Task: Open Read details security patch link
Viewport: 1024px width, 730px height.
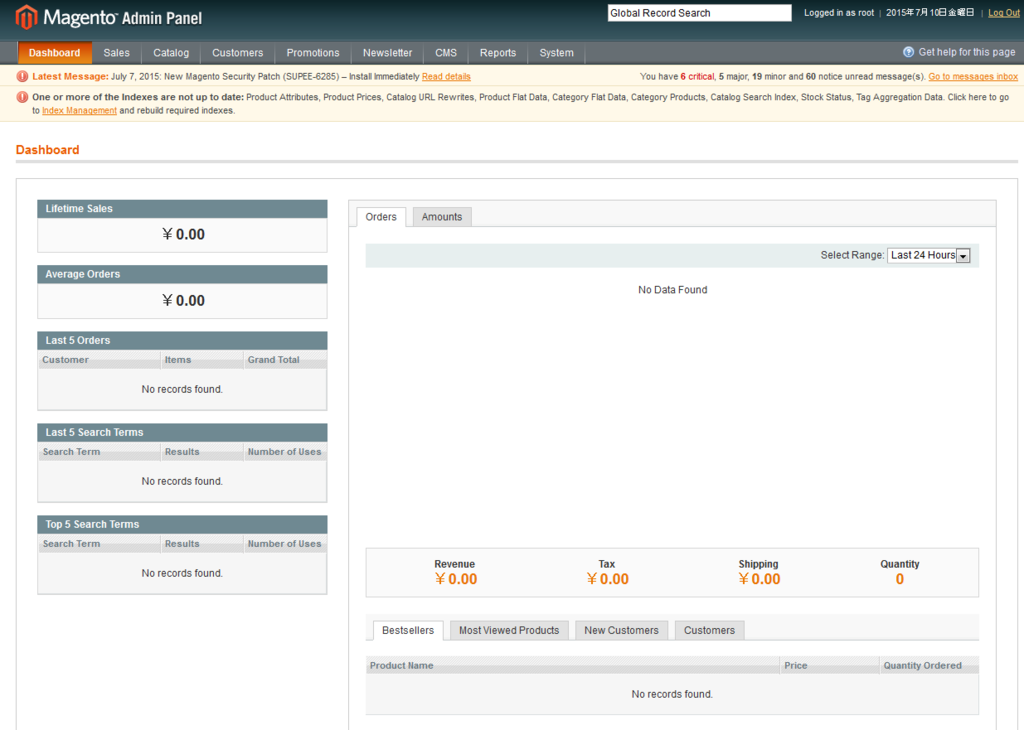Action: pyautogui.click(x=446, y=76)
